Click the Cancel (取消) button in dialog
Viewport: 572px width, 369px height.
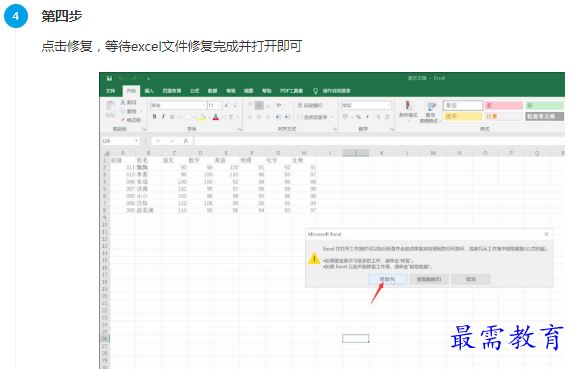point(471,279)
